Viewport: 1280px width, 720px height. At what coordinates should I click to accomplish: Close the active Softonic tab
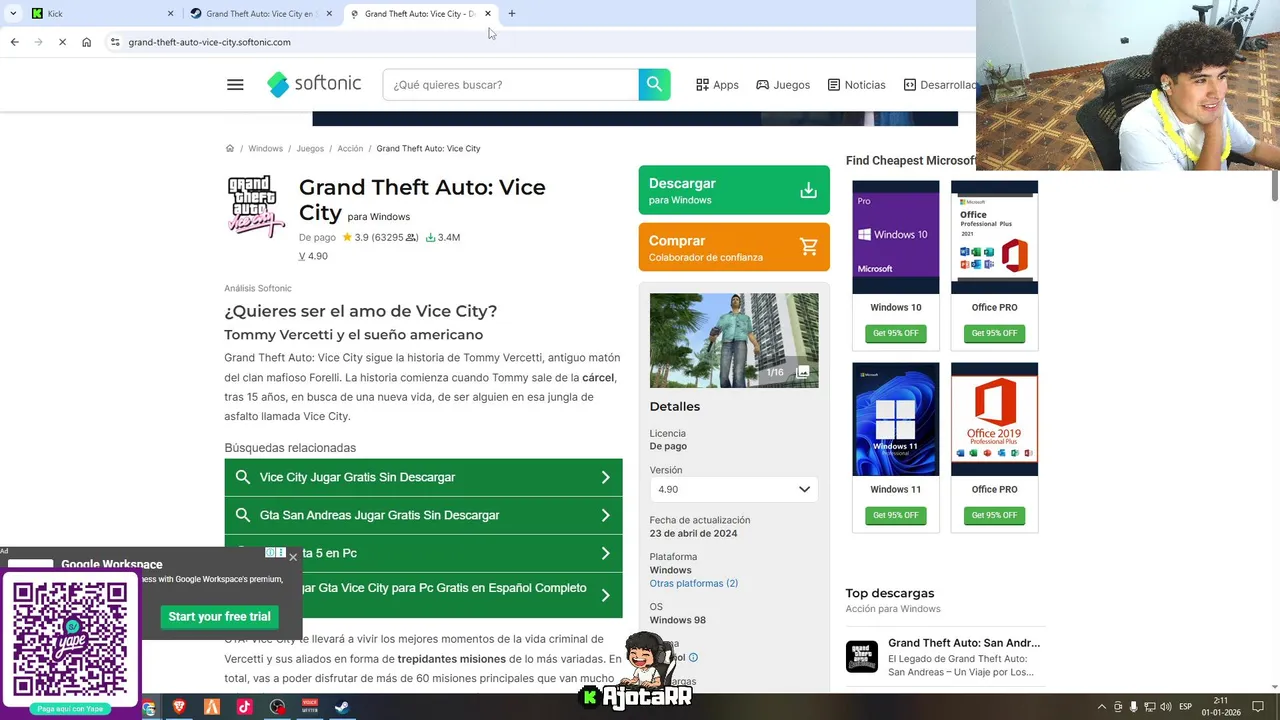coord(488,14)
